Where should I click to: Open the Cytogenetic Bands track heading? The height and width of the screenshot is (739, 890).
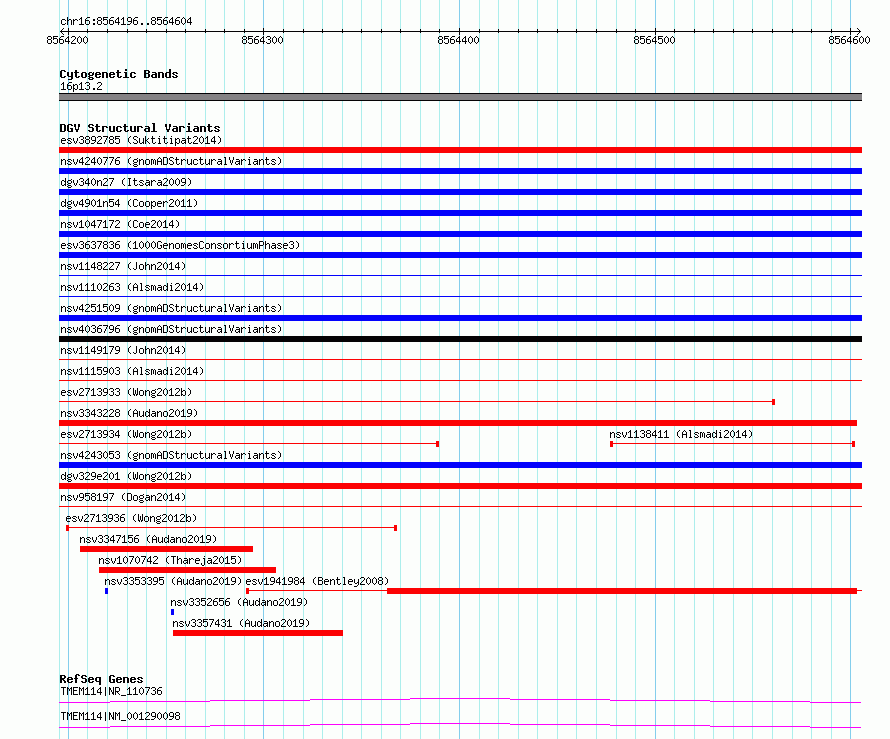pyautogui.click(x=119, y=74)
